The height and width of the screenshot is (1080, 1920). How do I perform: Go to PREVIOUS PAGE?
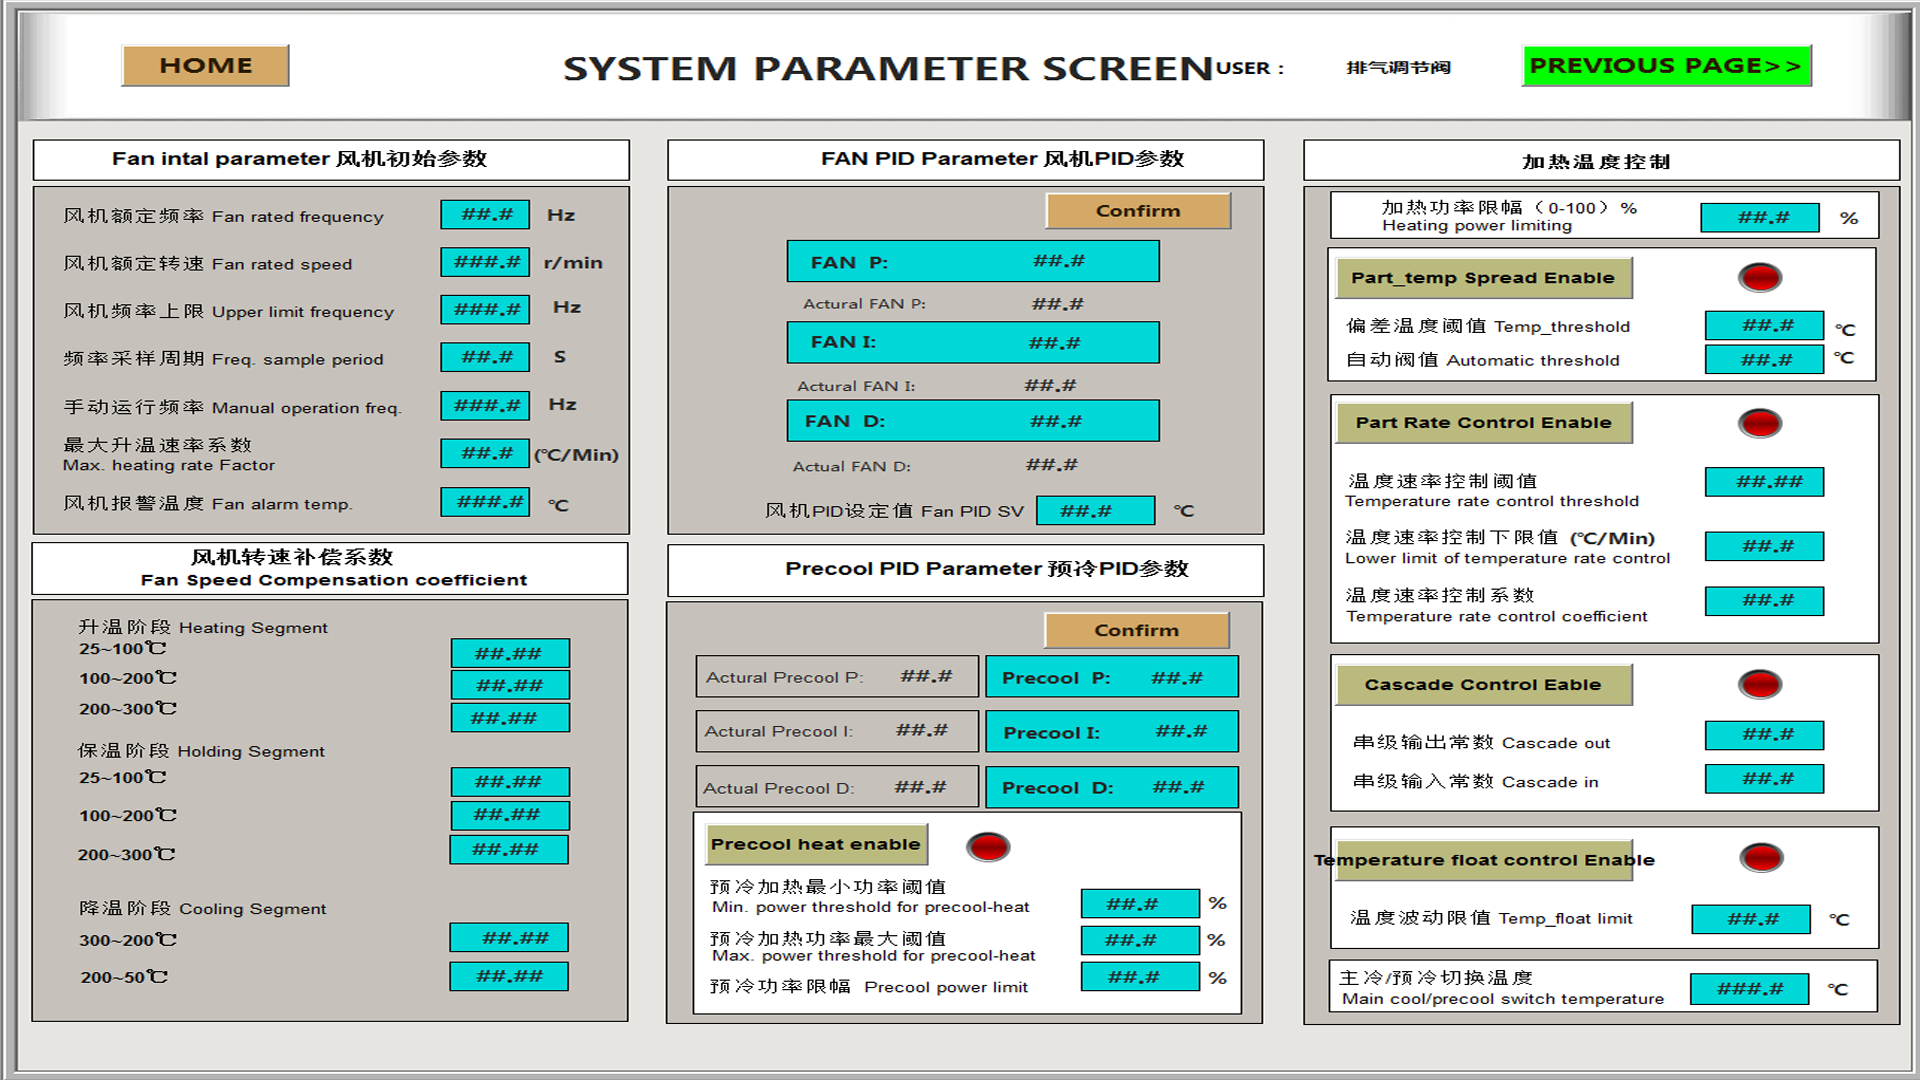click(x=1666, y=66)
